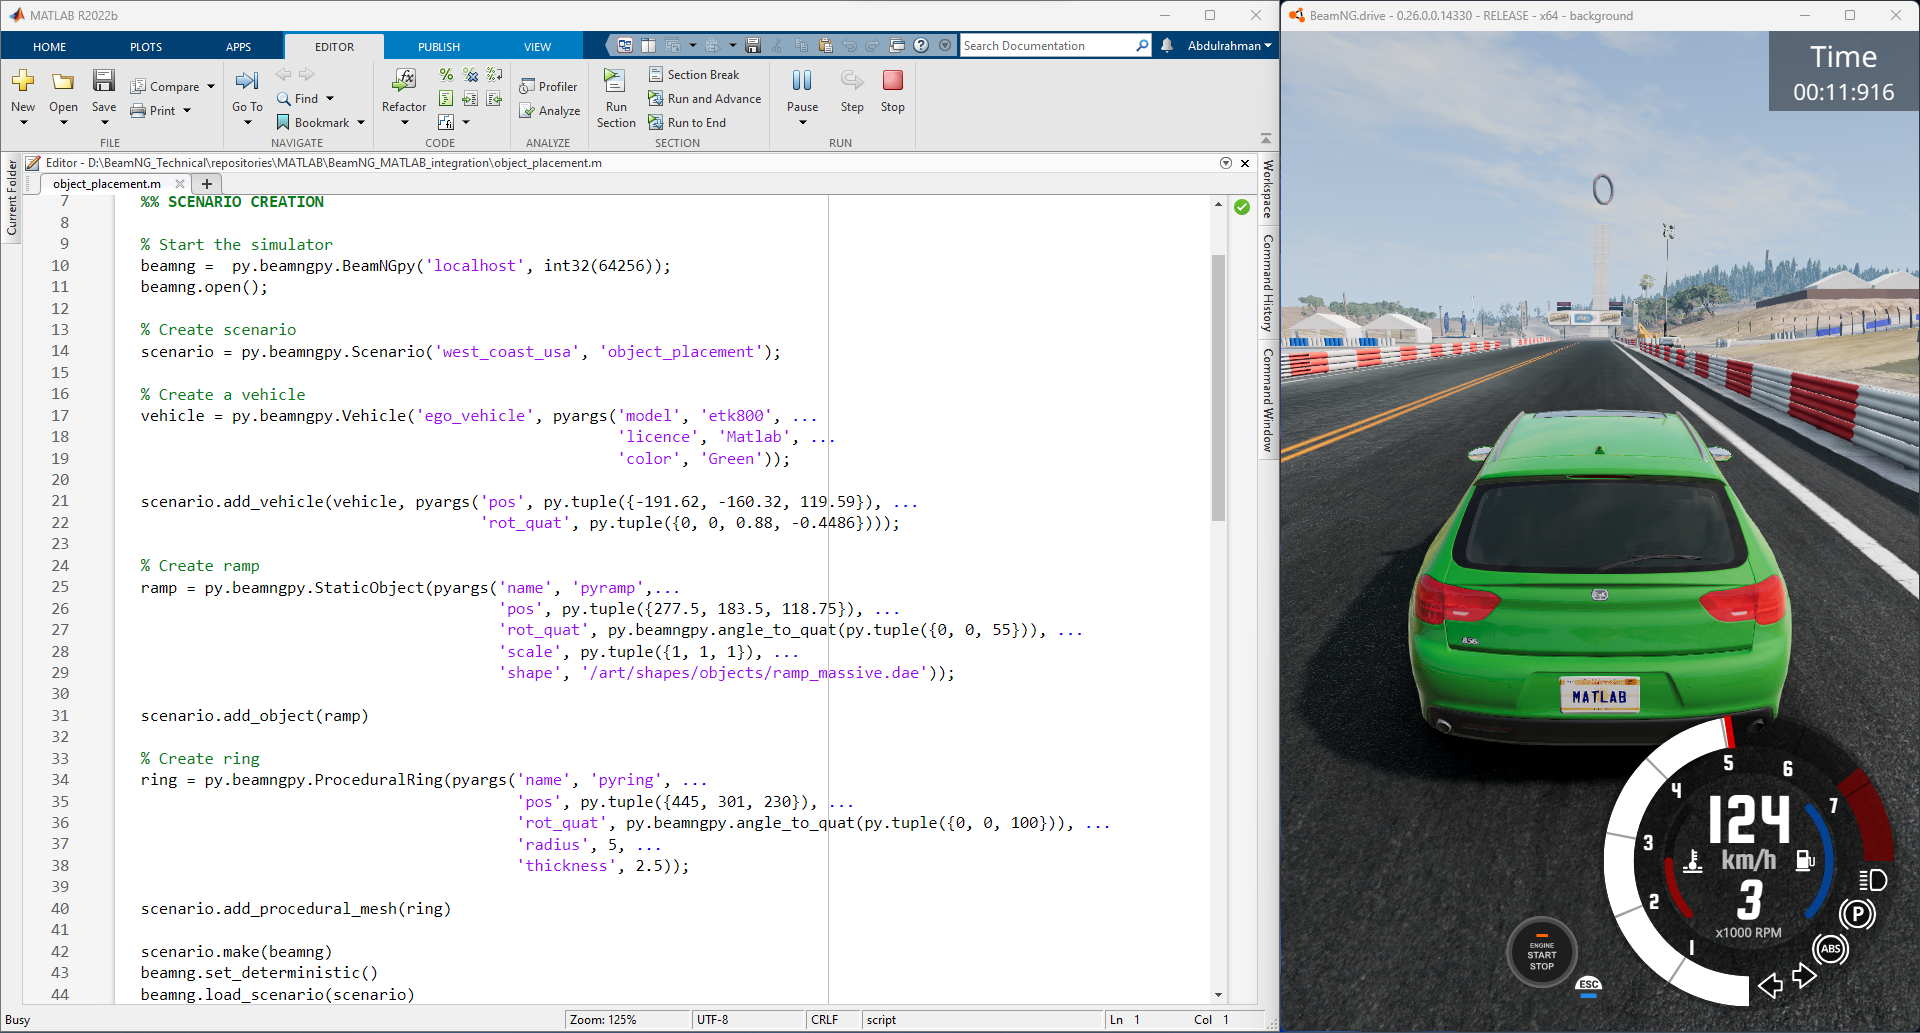The height and width of the screenshot is (1033, 1920).
Task: Click the Profiler button
Action: (x=548, y=87)
